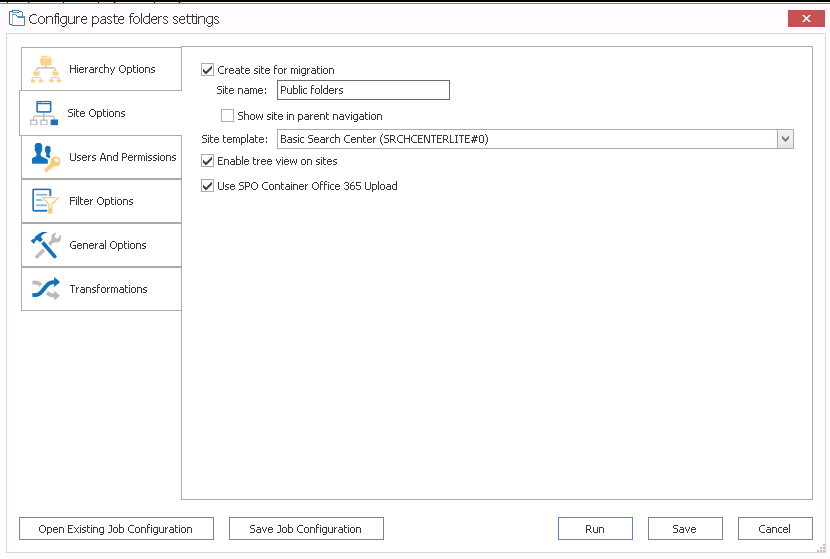Click the Hierarchy Options tree icon

(x=46, y=69)
